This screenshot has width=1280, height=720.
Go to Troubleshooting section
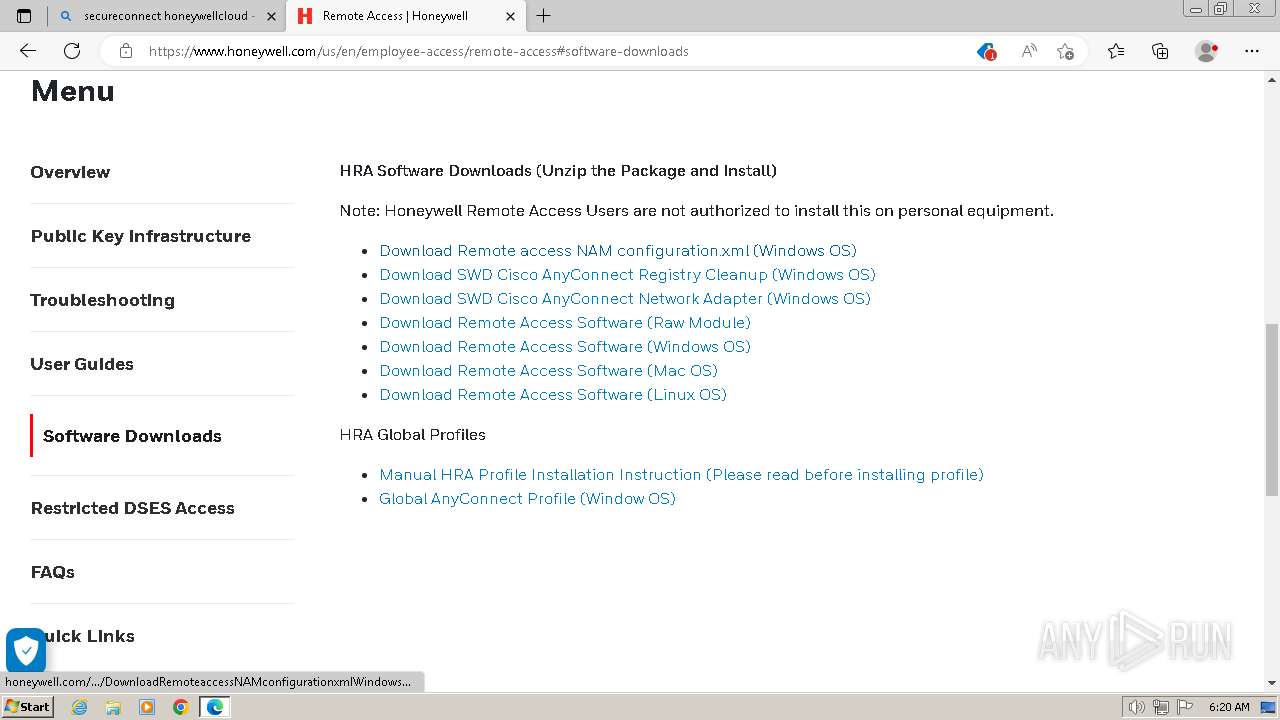pyautogui.click(x=102, y=300)
